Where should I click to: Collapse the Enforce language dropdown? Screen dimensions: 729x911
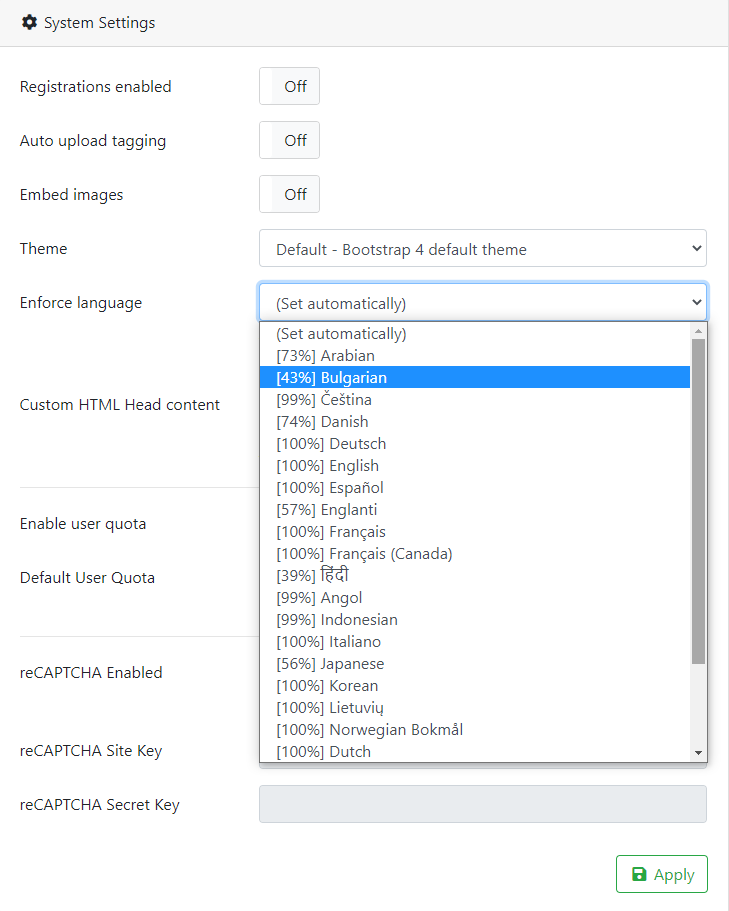[483, 302]
